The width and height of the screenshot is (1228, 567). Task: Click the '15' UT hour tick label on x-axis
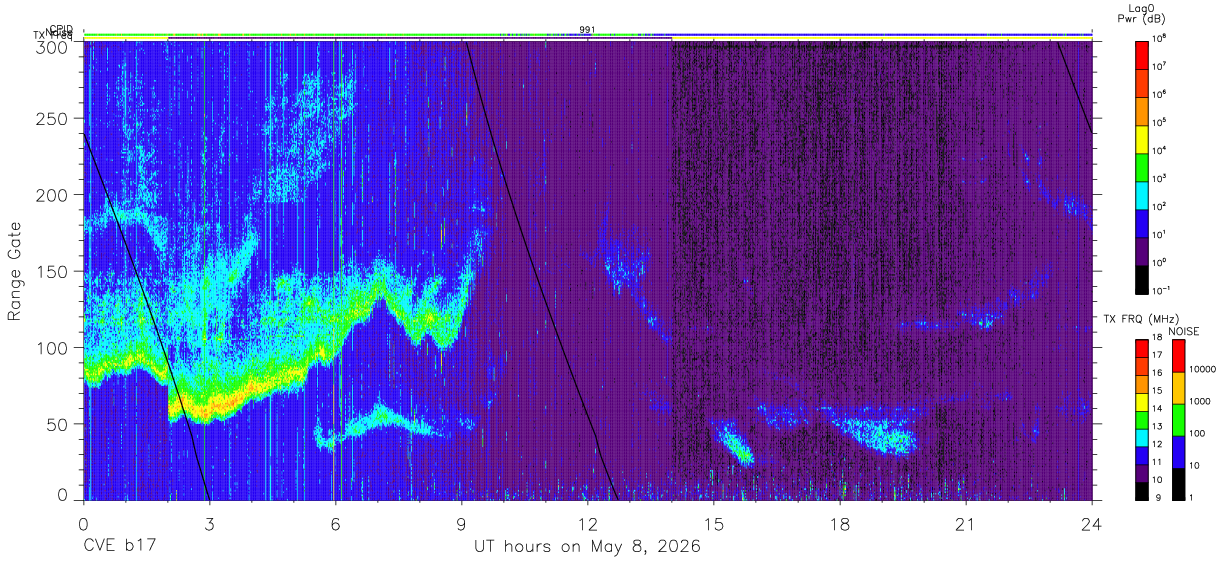pyautogui.click(x=714, y=524)
